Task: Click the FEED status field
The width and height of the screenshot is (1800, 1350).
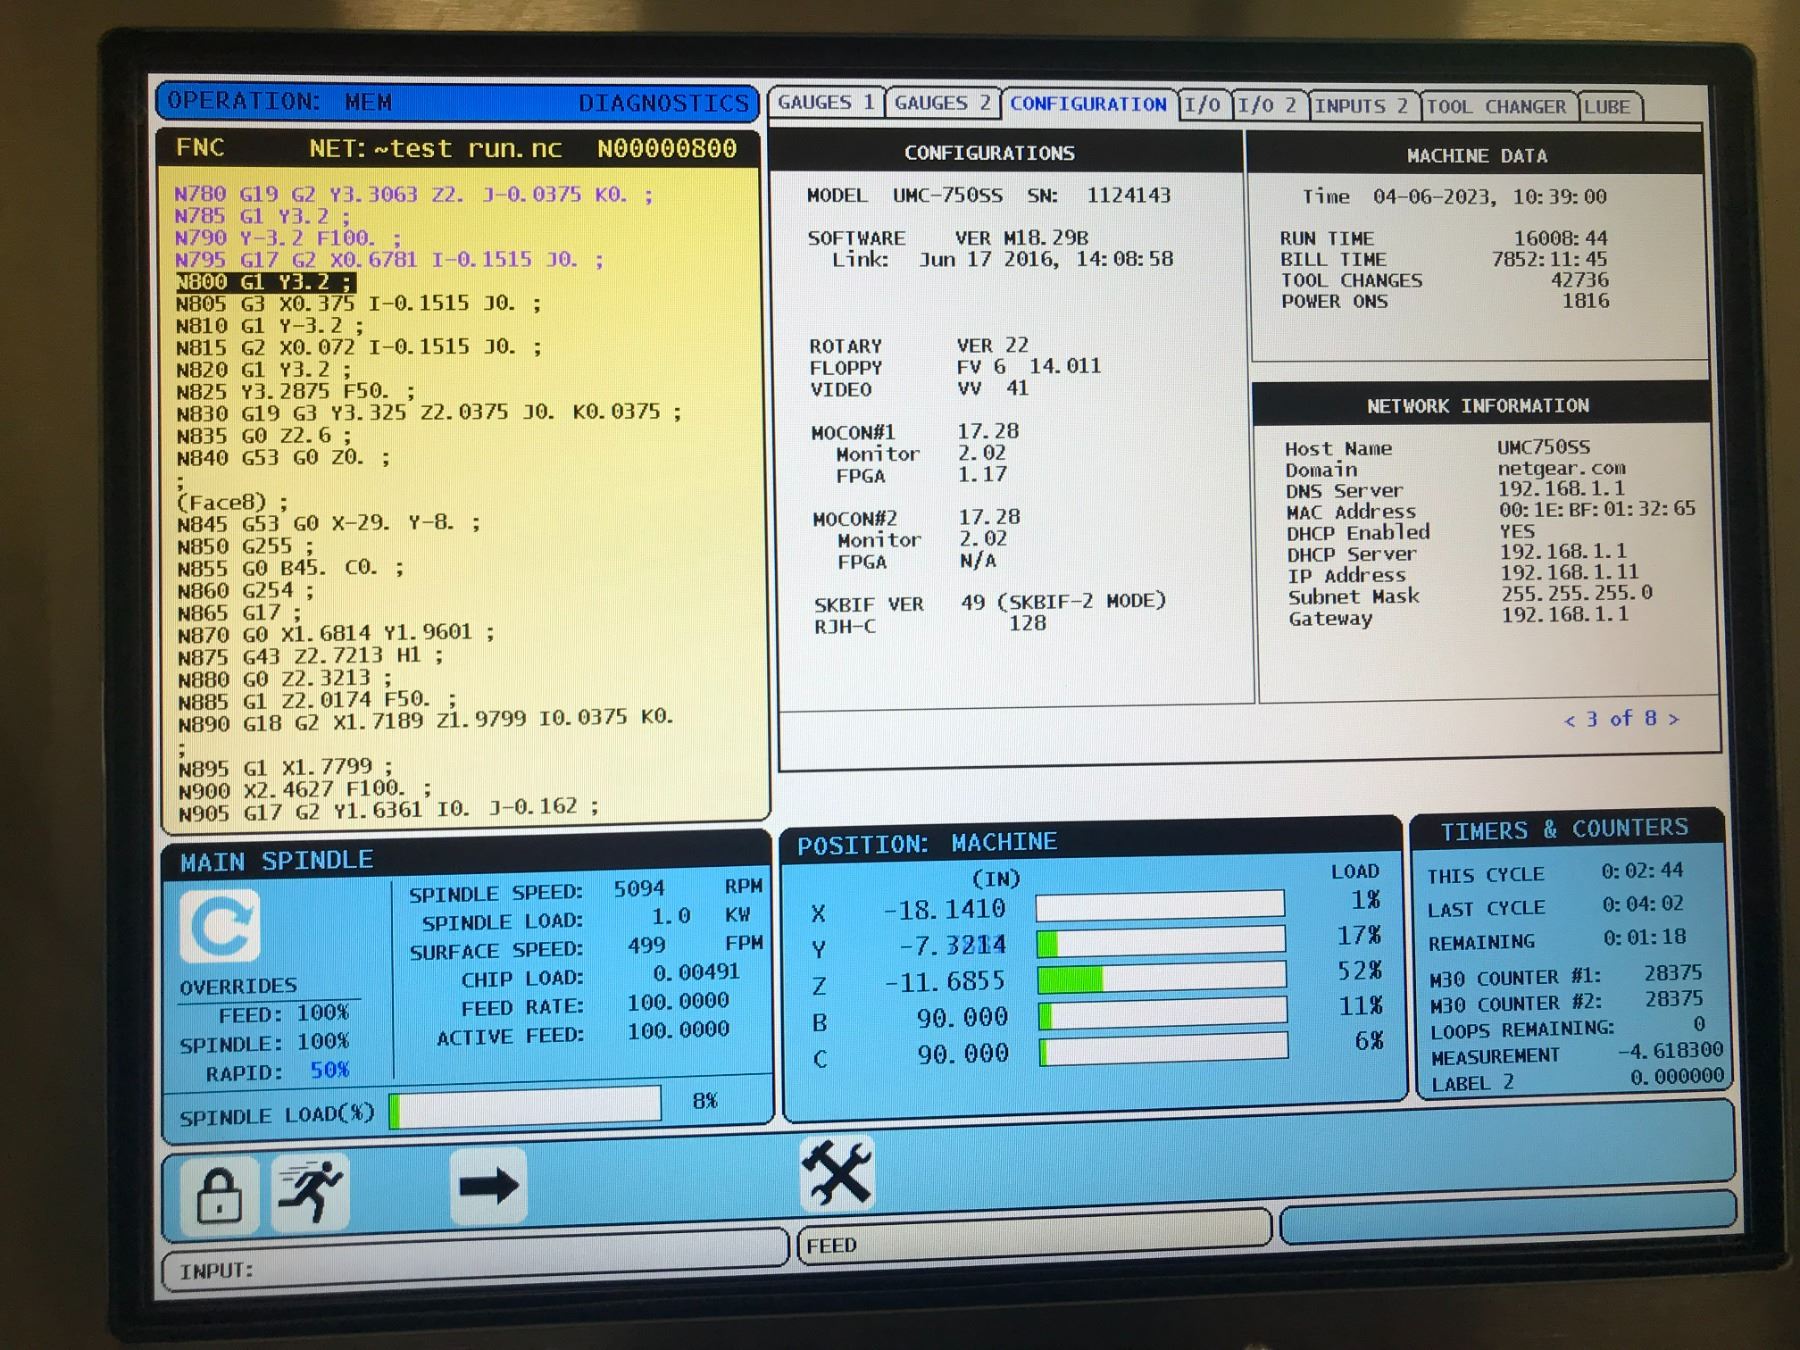Action: [x=1033, y=1245]
